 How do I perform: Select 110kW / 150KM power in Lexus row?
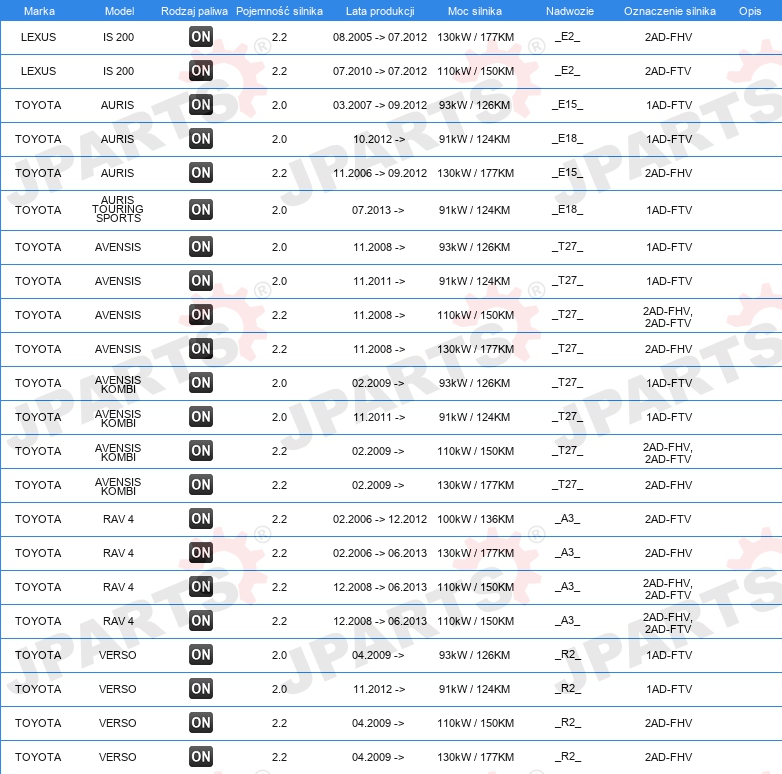click(x=475, y=71)
